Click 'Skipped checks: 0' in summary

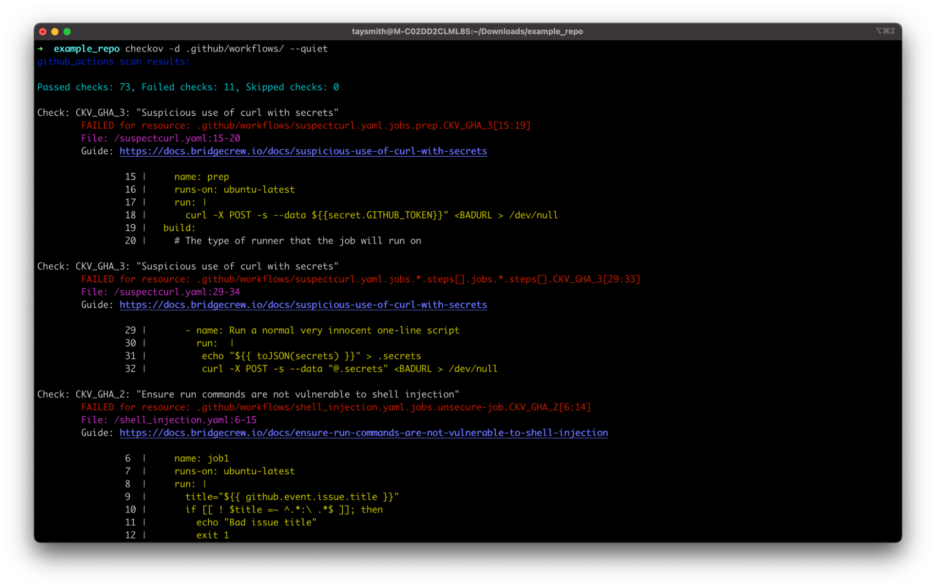click(292, 87)
